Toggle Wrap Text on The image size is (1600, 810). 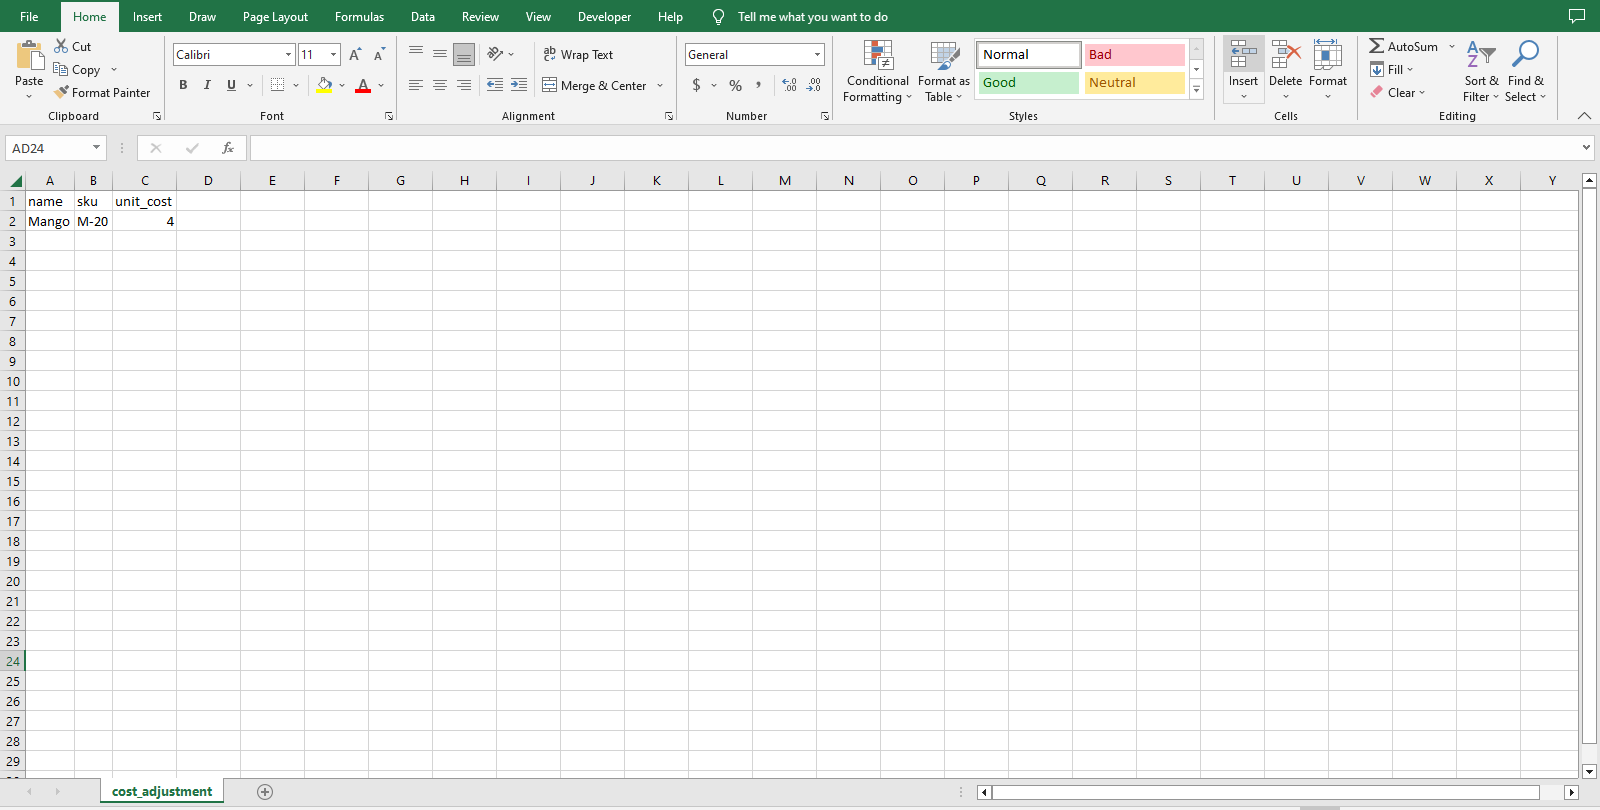pos(578,55)
